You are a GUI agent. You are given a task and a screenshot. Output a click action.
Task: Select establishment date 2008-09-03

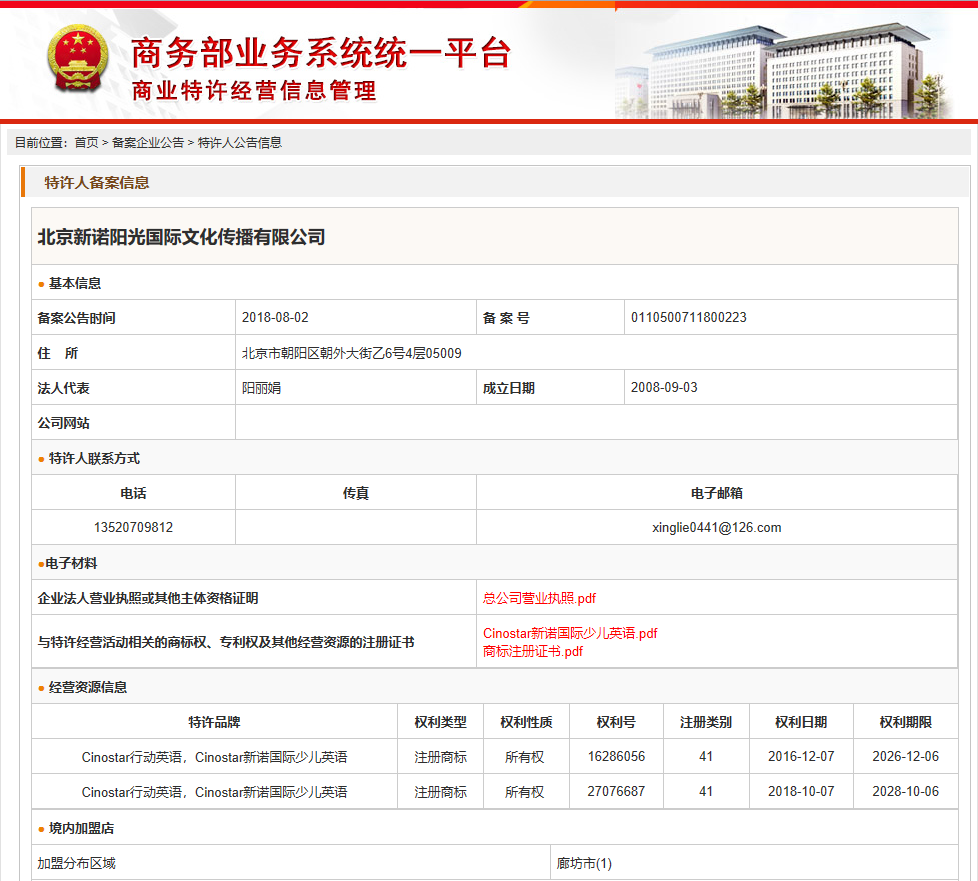[x=664, y=387]
